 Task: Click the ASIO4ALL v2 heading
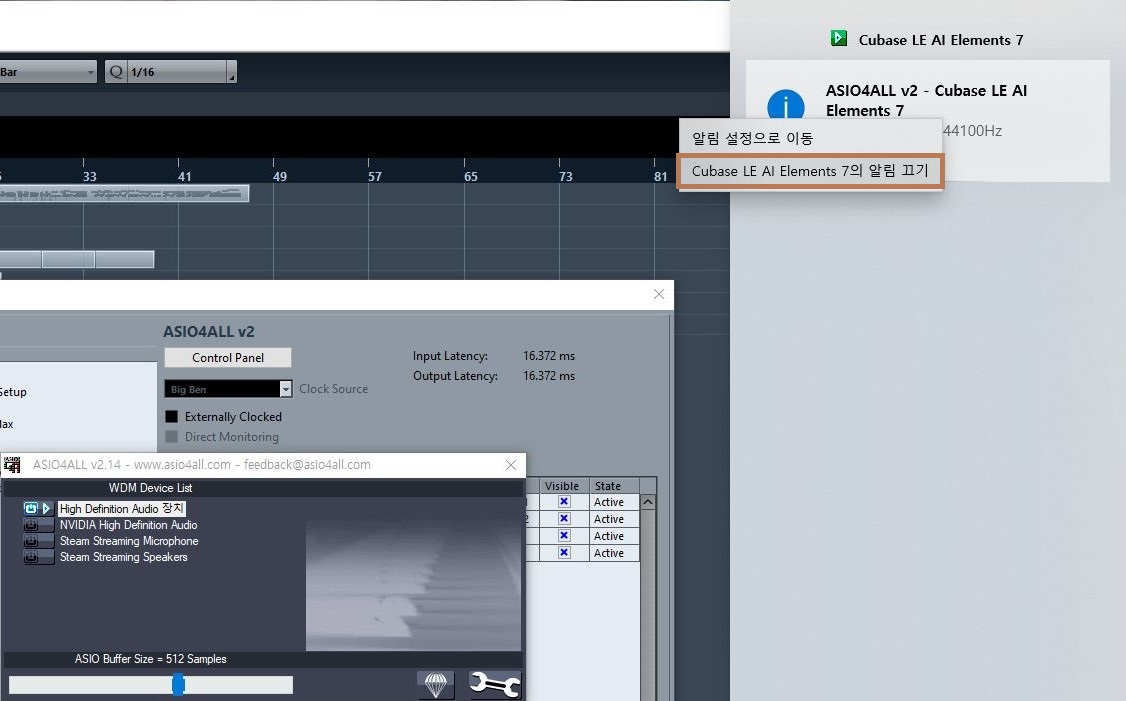coord(209,332)
